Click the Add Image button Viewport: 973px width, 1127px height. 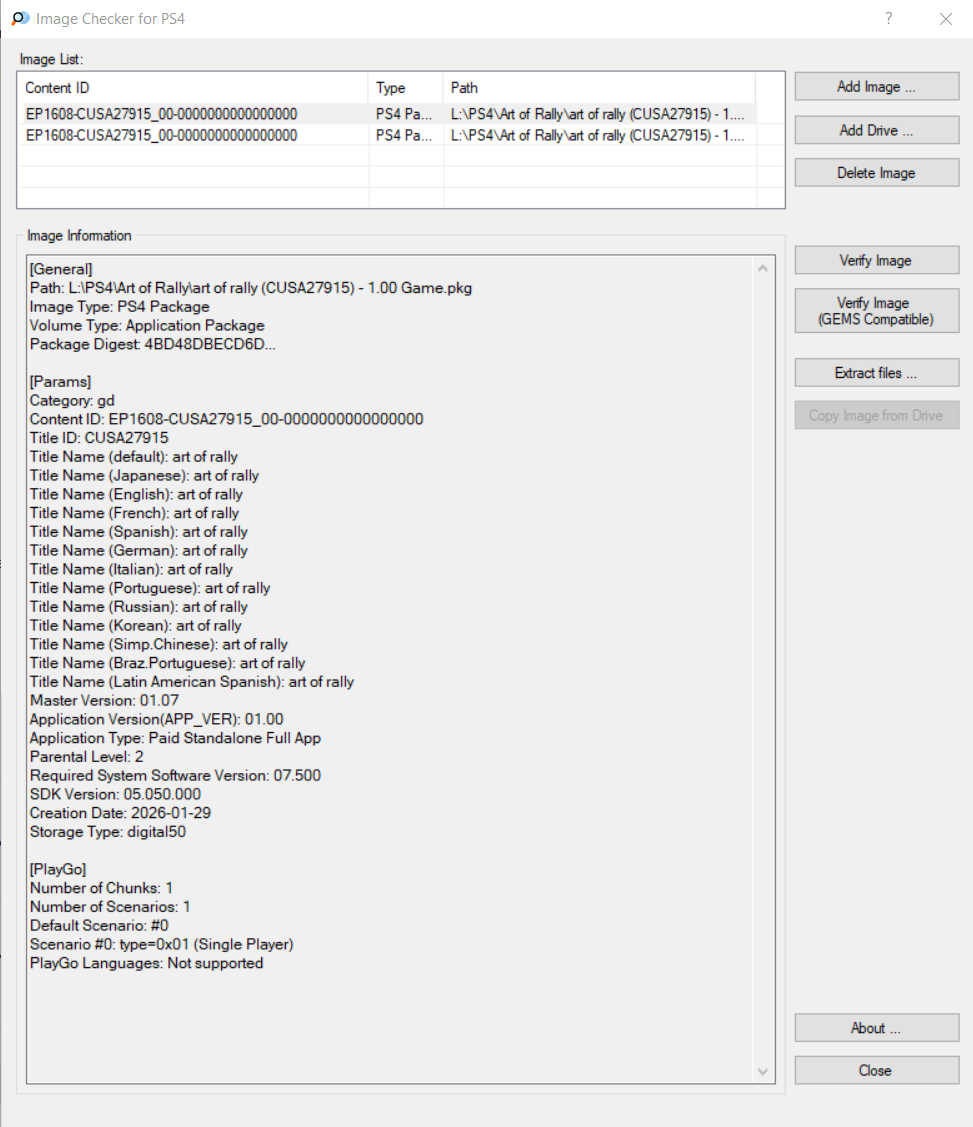tap(876, 87)
